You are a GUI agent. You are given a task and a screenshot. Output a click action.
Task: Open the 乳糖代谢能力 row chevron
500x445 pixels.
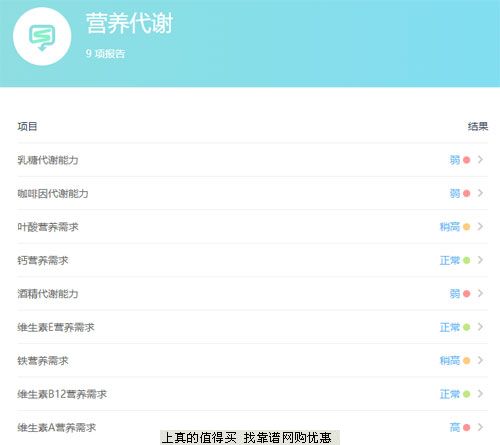coord(480,160)
